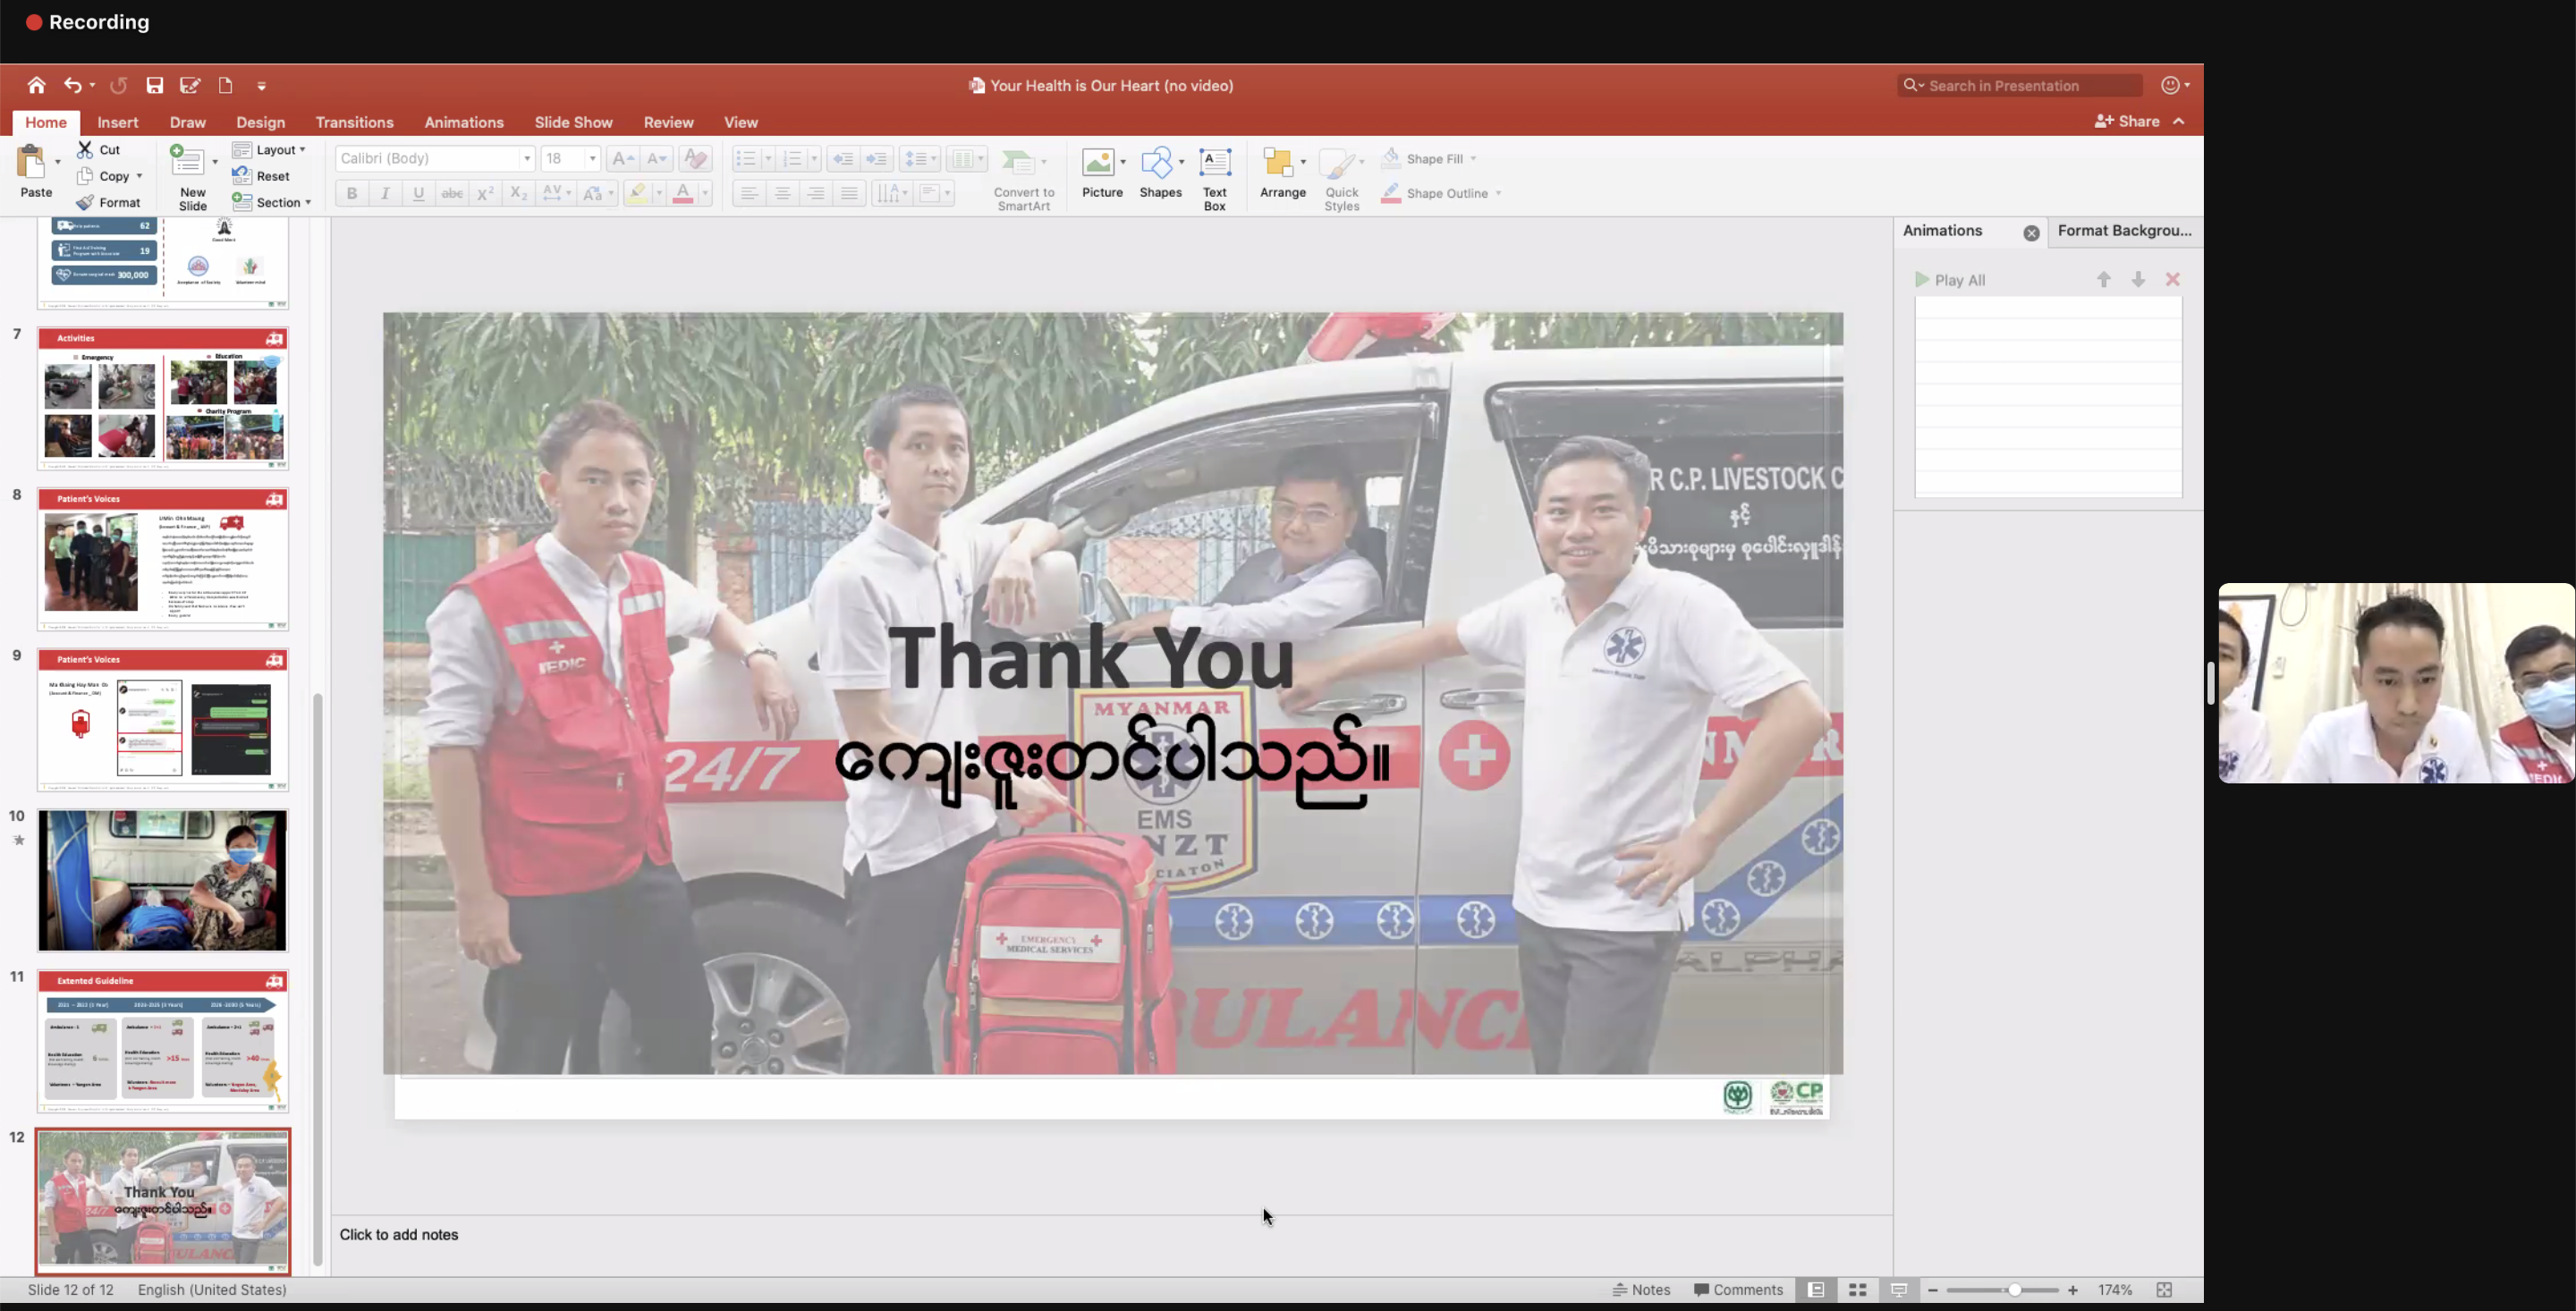Click the Home icon in title bar
Screen dimensions: 2576x1311
point(37,85)
